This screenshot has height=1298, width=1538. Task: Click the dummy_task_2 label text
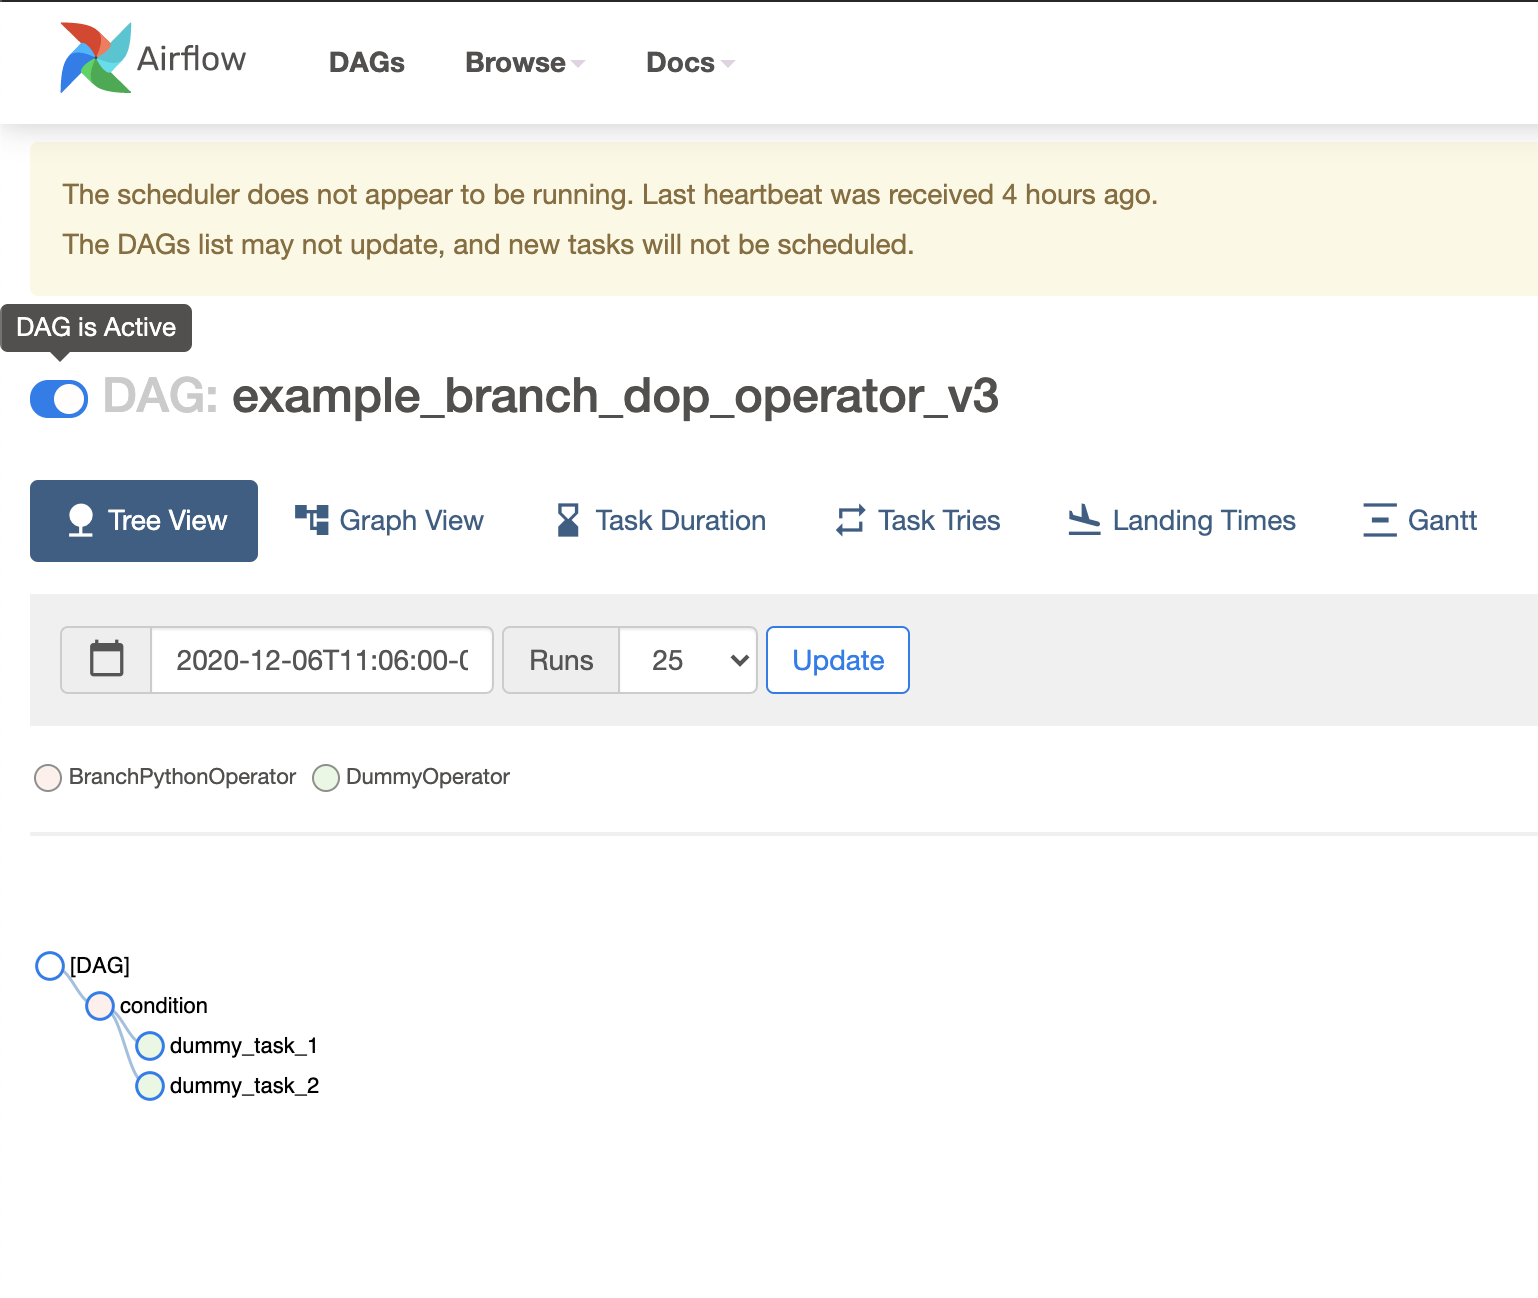245,1086
